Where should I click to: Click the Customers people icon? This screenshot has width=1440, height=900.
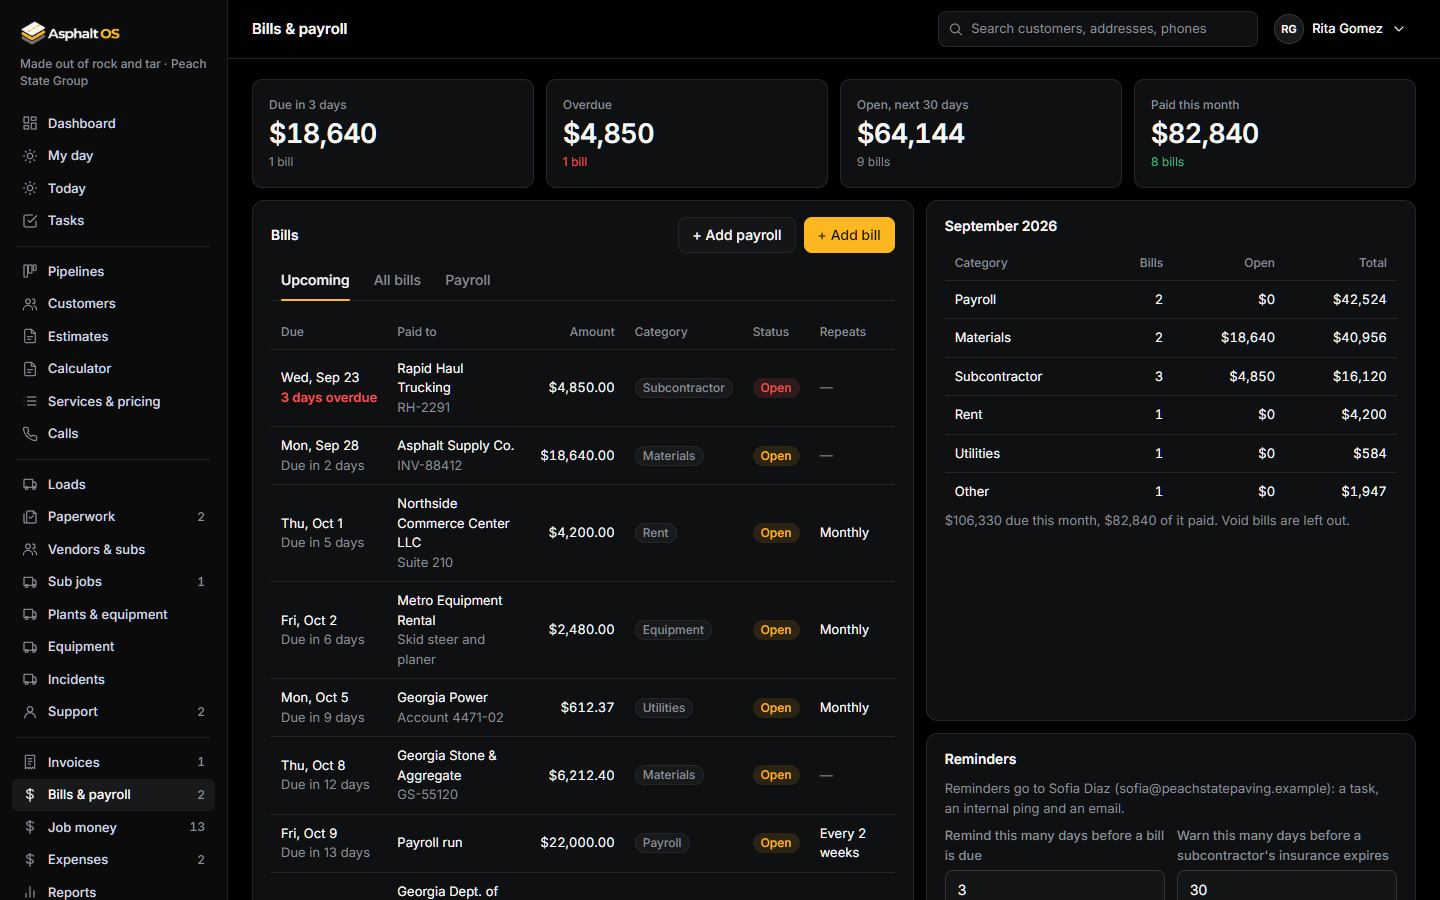(x=30, y=304)
